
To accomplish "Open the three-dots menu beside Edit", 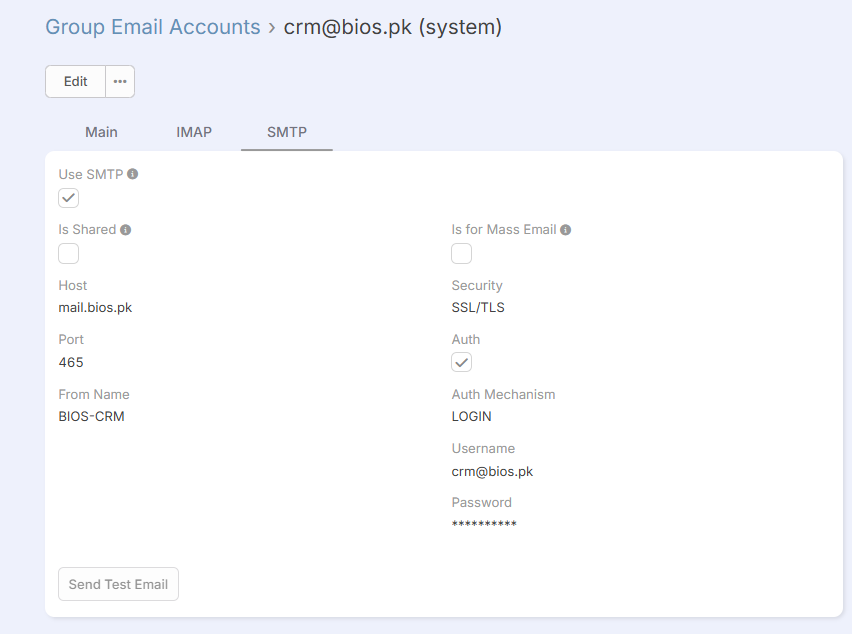I will [120, 82].
